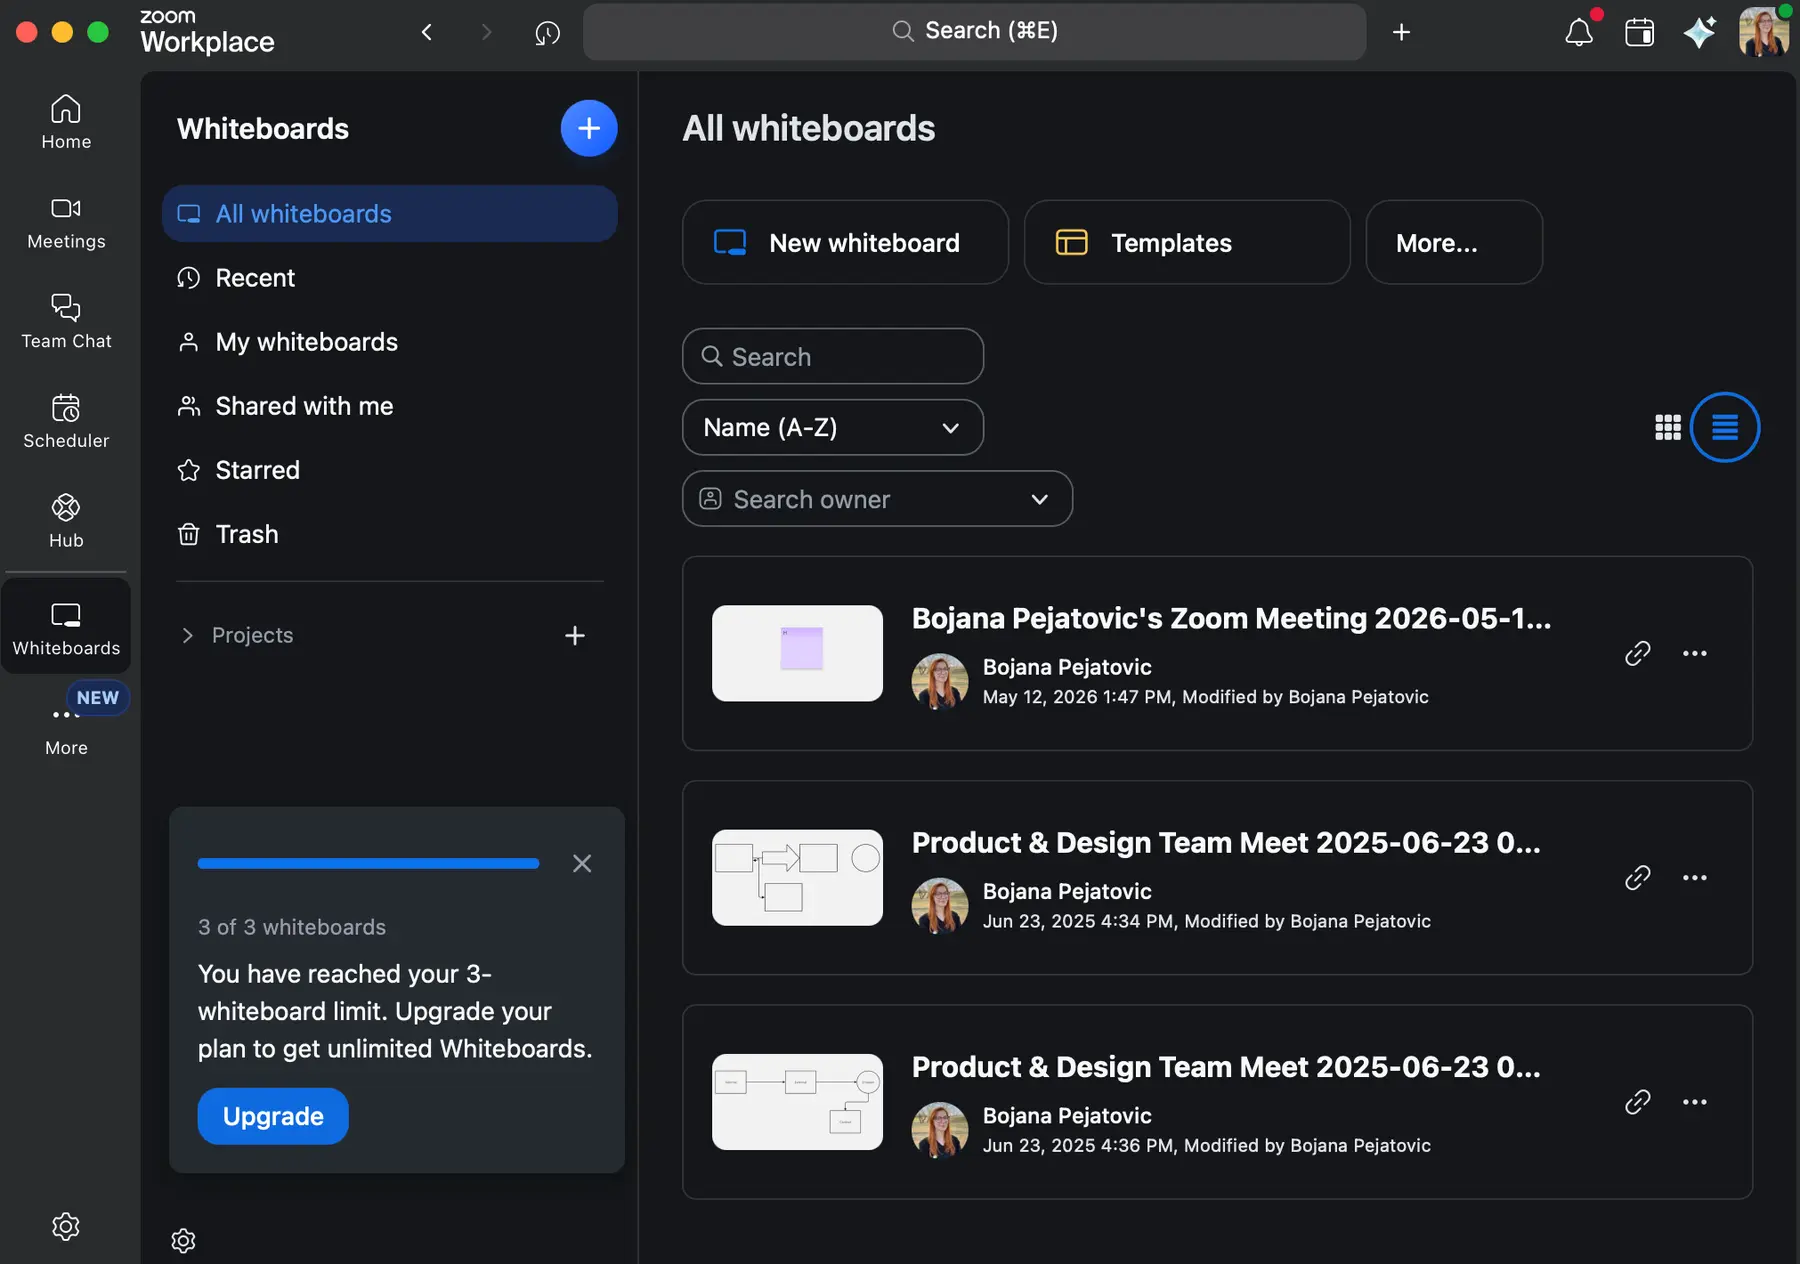
Task: Open whiteboard panel settings gear
Action: click(183, 1241)
